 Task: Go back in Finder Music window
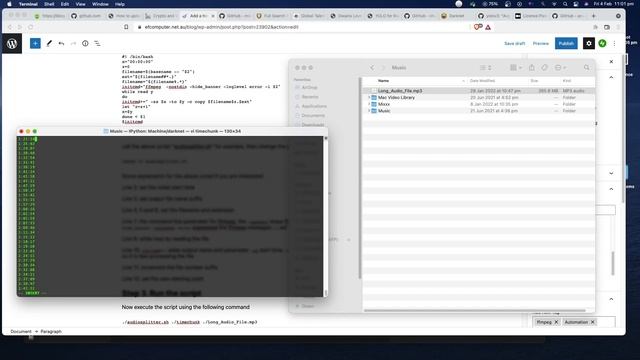point(372,68)
